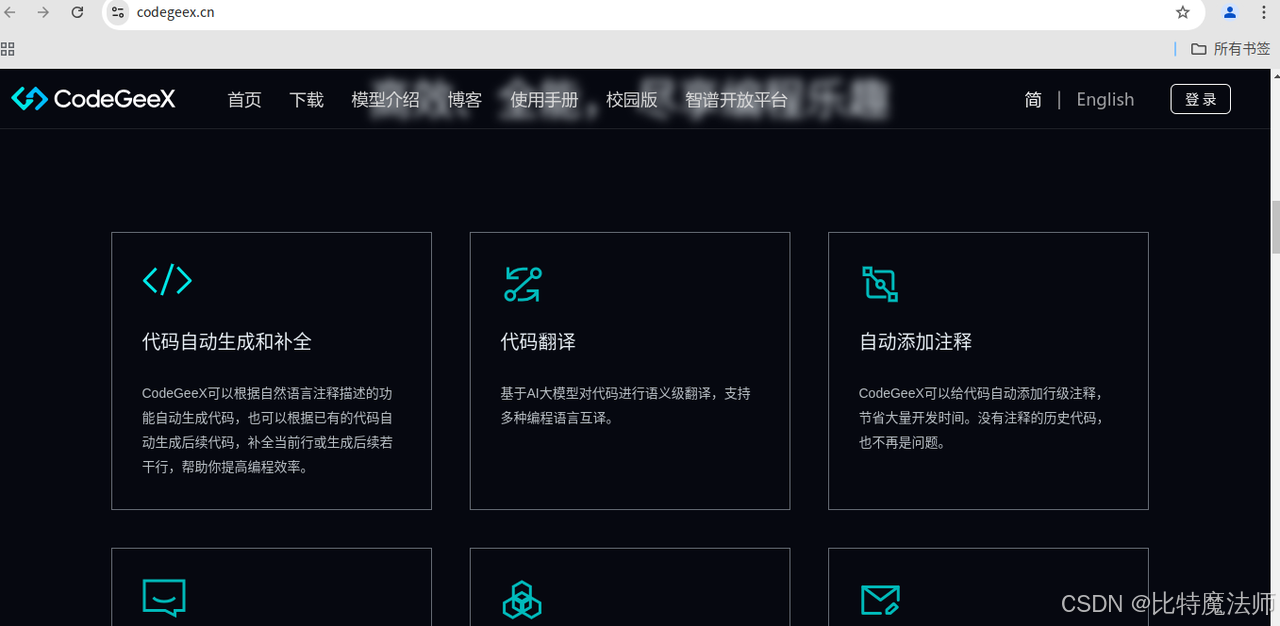Click the chat bubble feature icon

coord(164,598)
